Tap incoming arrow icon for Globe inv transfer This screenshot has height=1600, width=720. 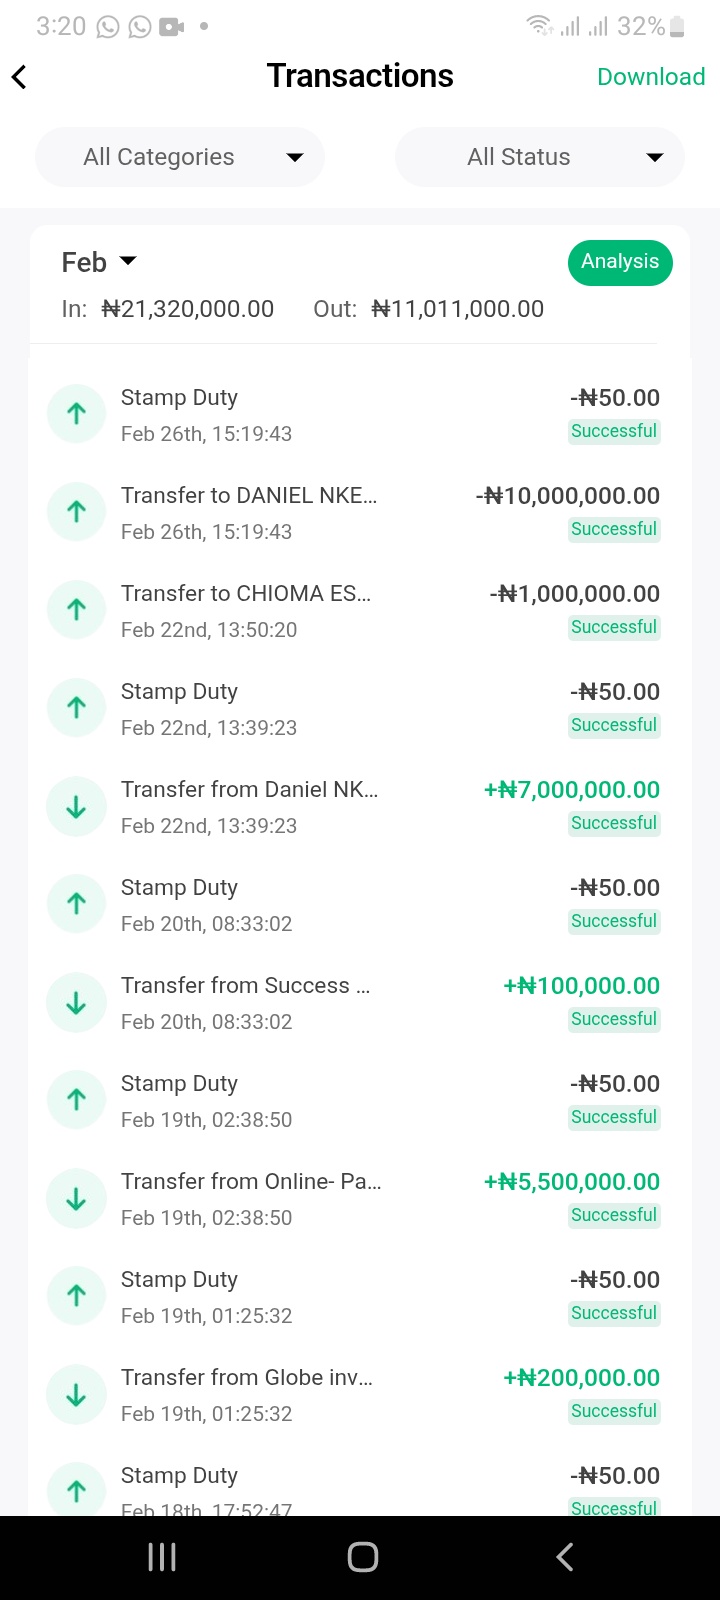(x=76, y=1394)
